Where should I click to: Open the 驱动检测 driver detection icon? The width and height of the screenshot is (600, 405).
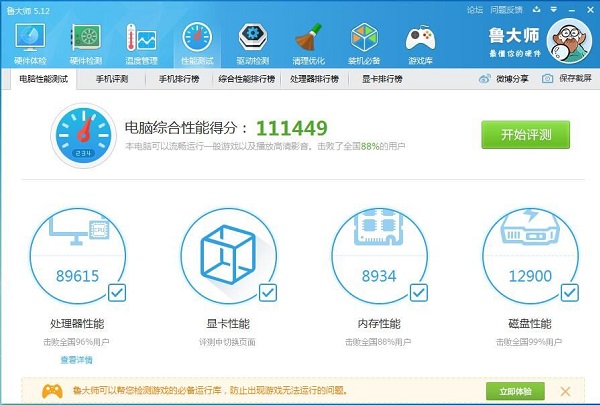click(x=253, y=43)
